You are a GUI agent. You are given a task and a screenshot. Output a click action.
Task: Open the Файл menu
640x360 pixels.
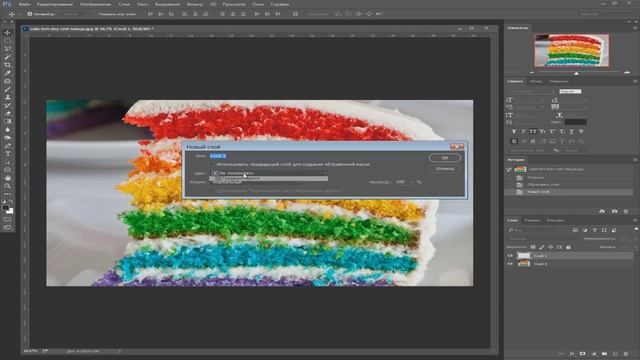point(24,4)
